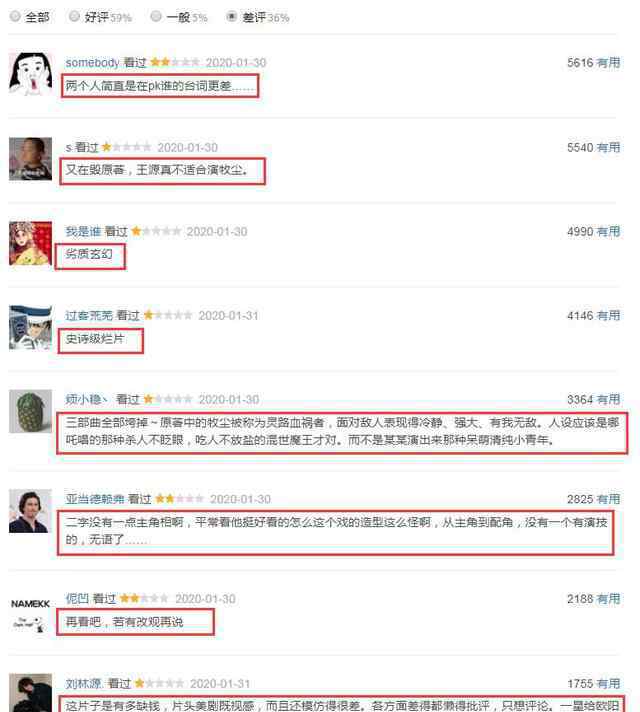This screenshot has height=712, width=640.
Task: Mark the 3364 review as 有用
Action: 608,400
